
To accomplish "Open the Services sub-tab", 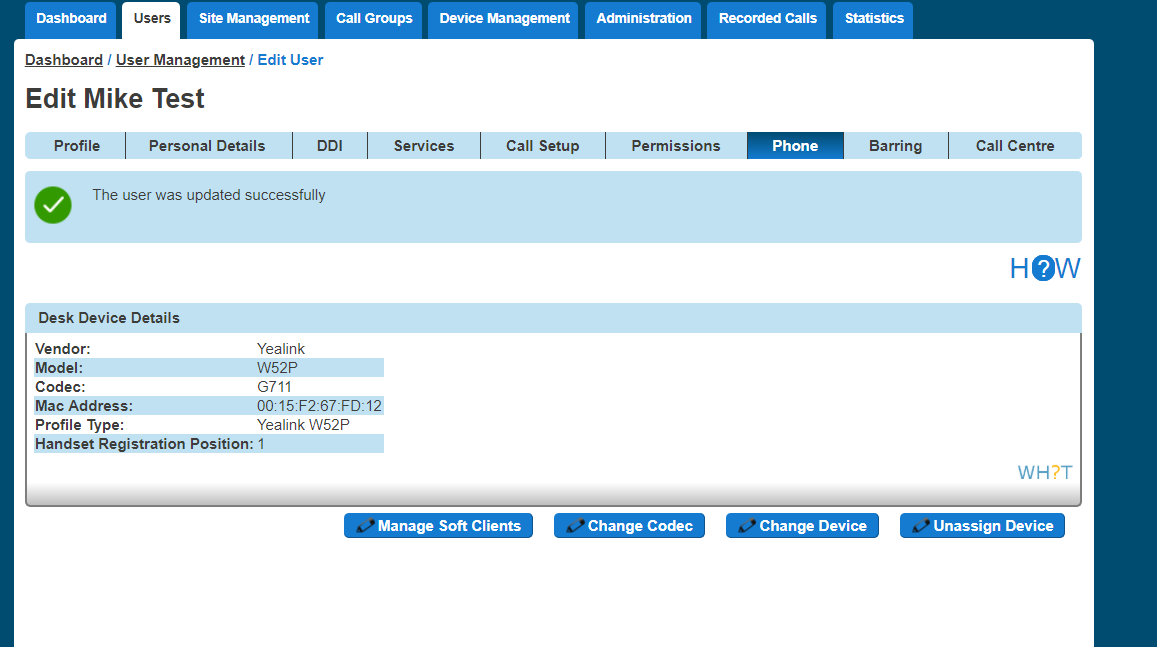I will [424, 146].
